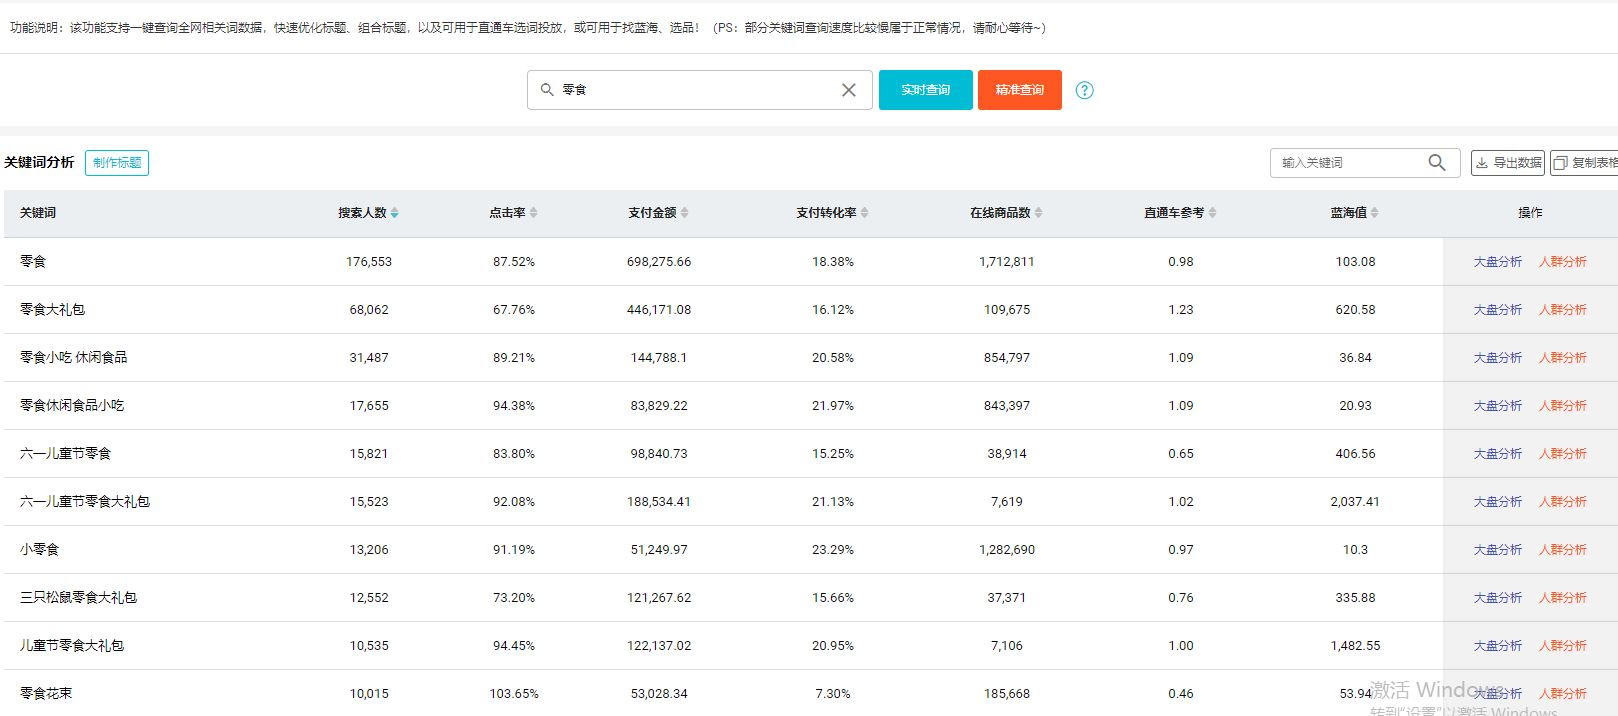This screenshot has width=1618, height=716.
Task: Click the 关键词 column header
Action: (x=38, y=213)
